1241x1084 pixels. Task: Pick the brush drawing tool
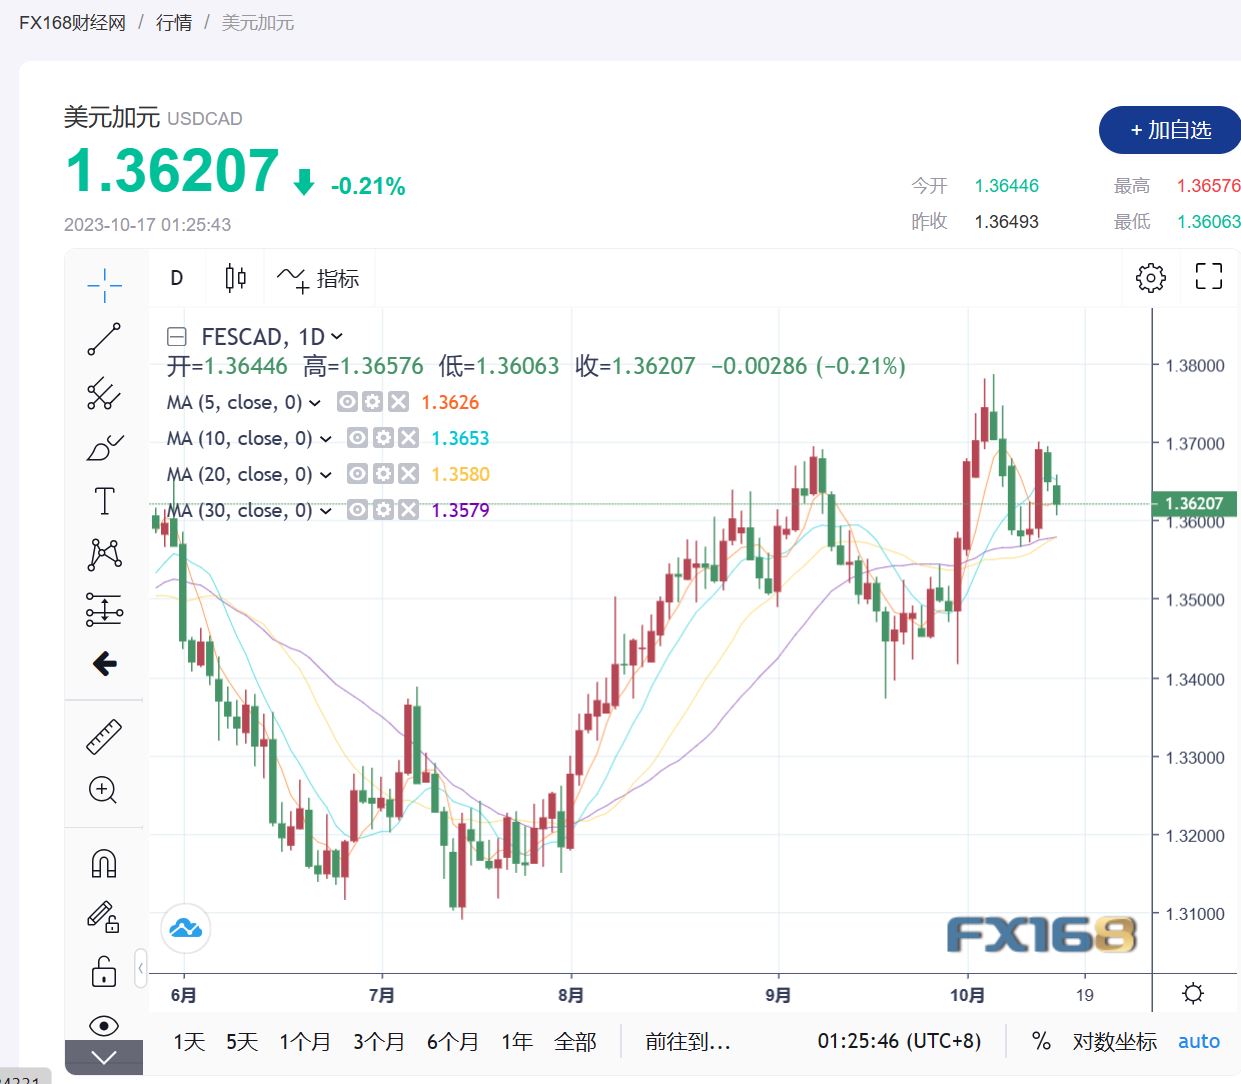coord(104,447)
